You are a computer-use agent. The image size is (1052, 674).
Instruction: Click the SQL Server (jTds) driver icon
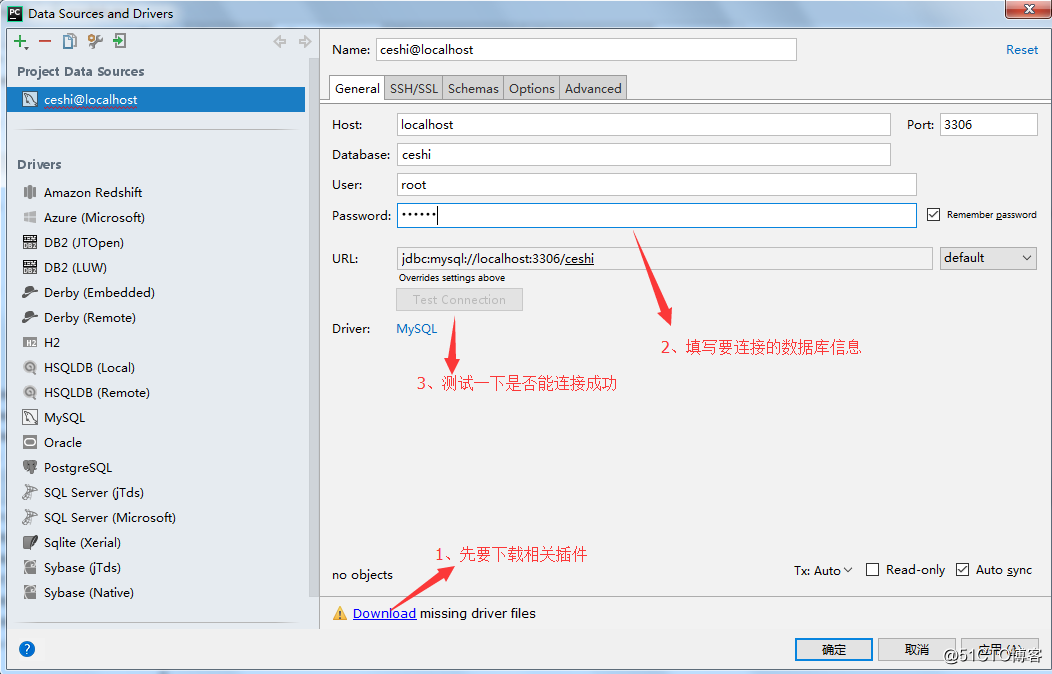pos(30,492)
